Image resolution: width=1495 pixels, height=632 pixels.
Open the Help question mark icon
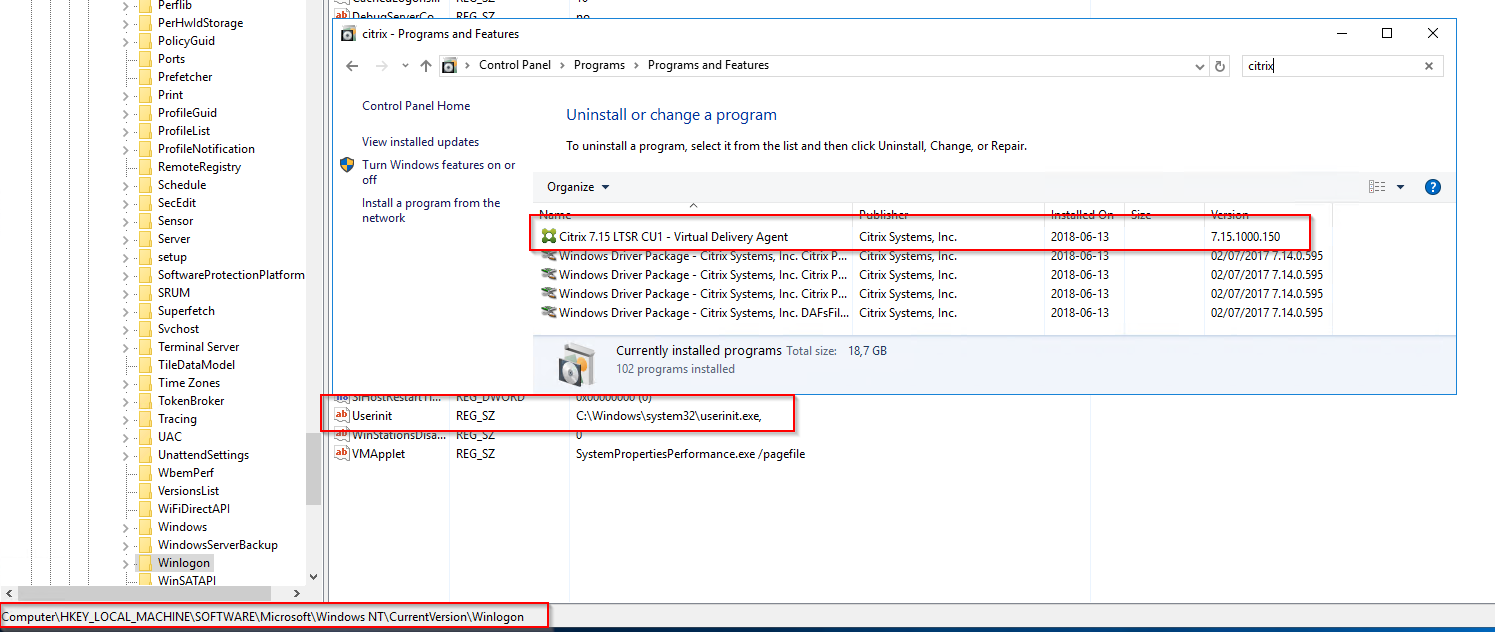coord(1432,187)
